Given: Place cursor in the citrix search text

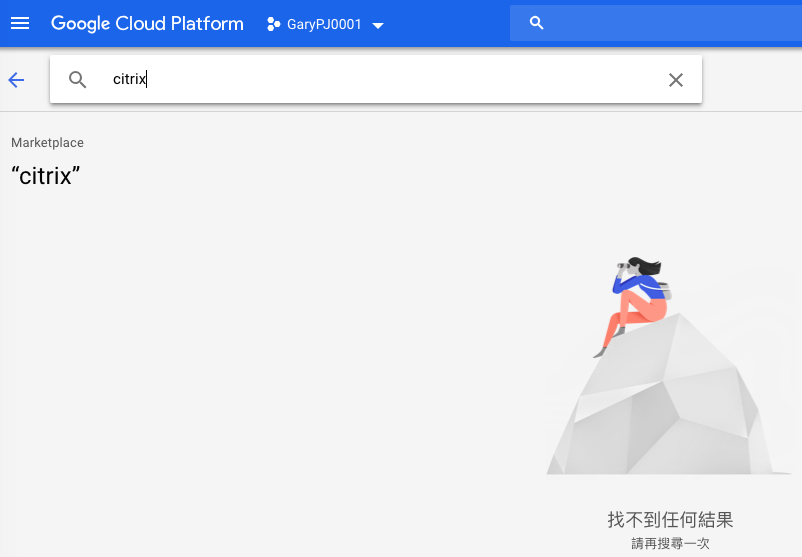Looking at the screenshot, I should (129, 79).
